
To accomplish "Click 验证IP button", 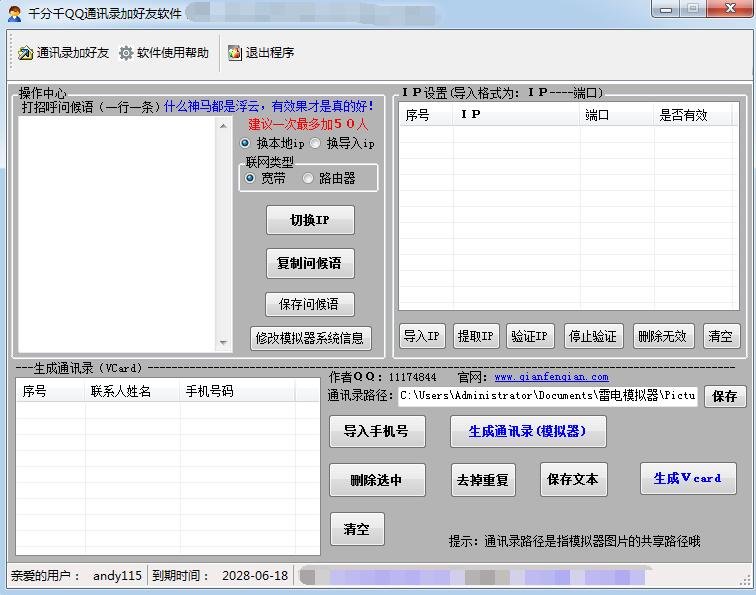I will pyautogui.click(x=530, y=336).
